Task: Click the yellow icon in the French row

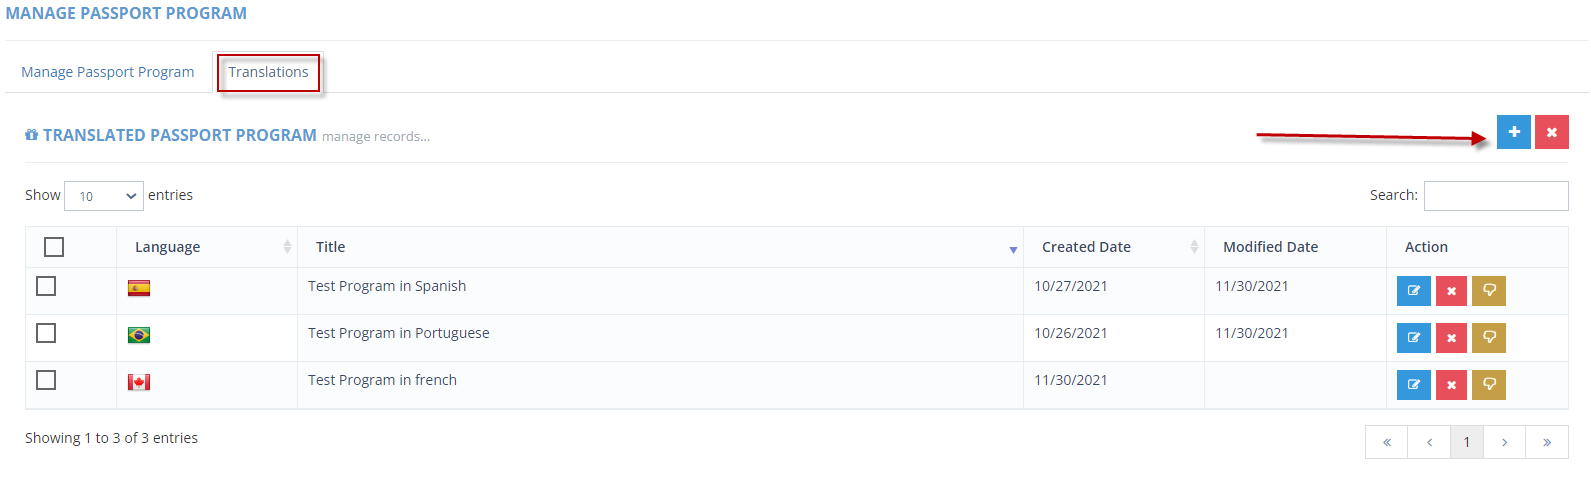Action: pos(1489,385)
